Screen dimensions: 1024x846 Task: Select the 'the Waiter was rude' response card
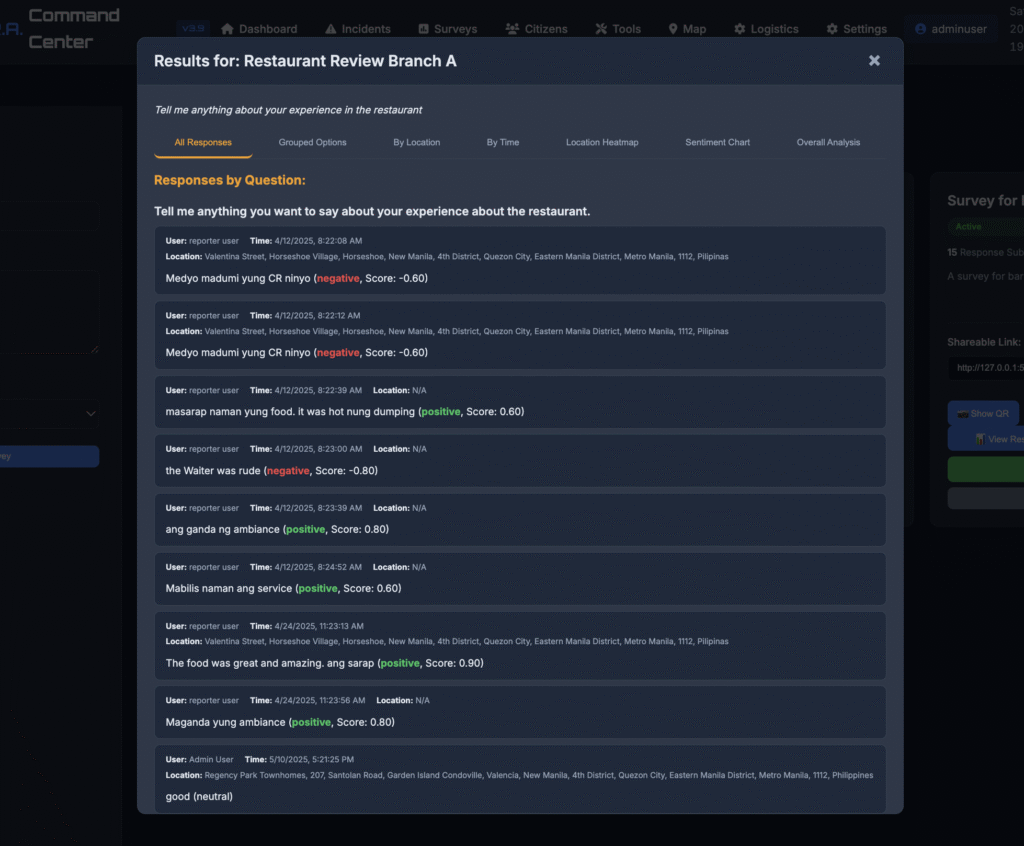tap(520, 461)
